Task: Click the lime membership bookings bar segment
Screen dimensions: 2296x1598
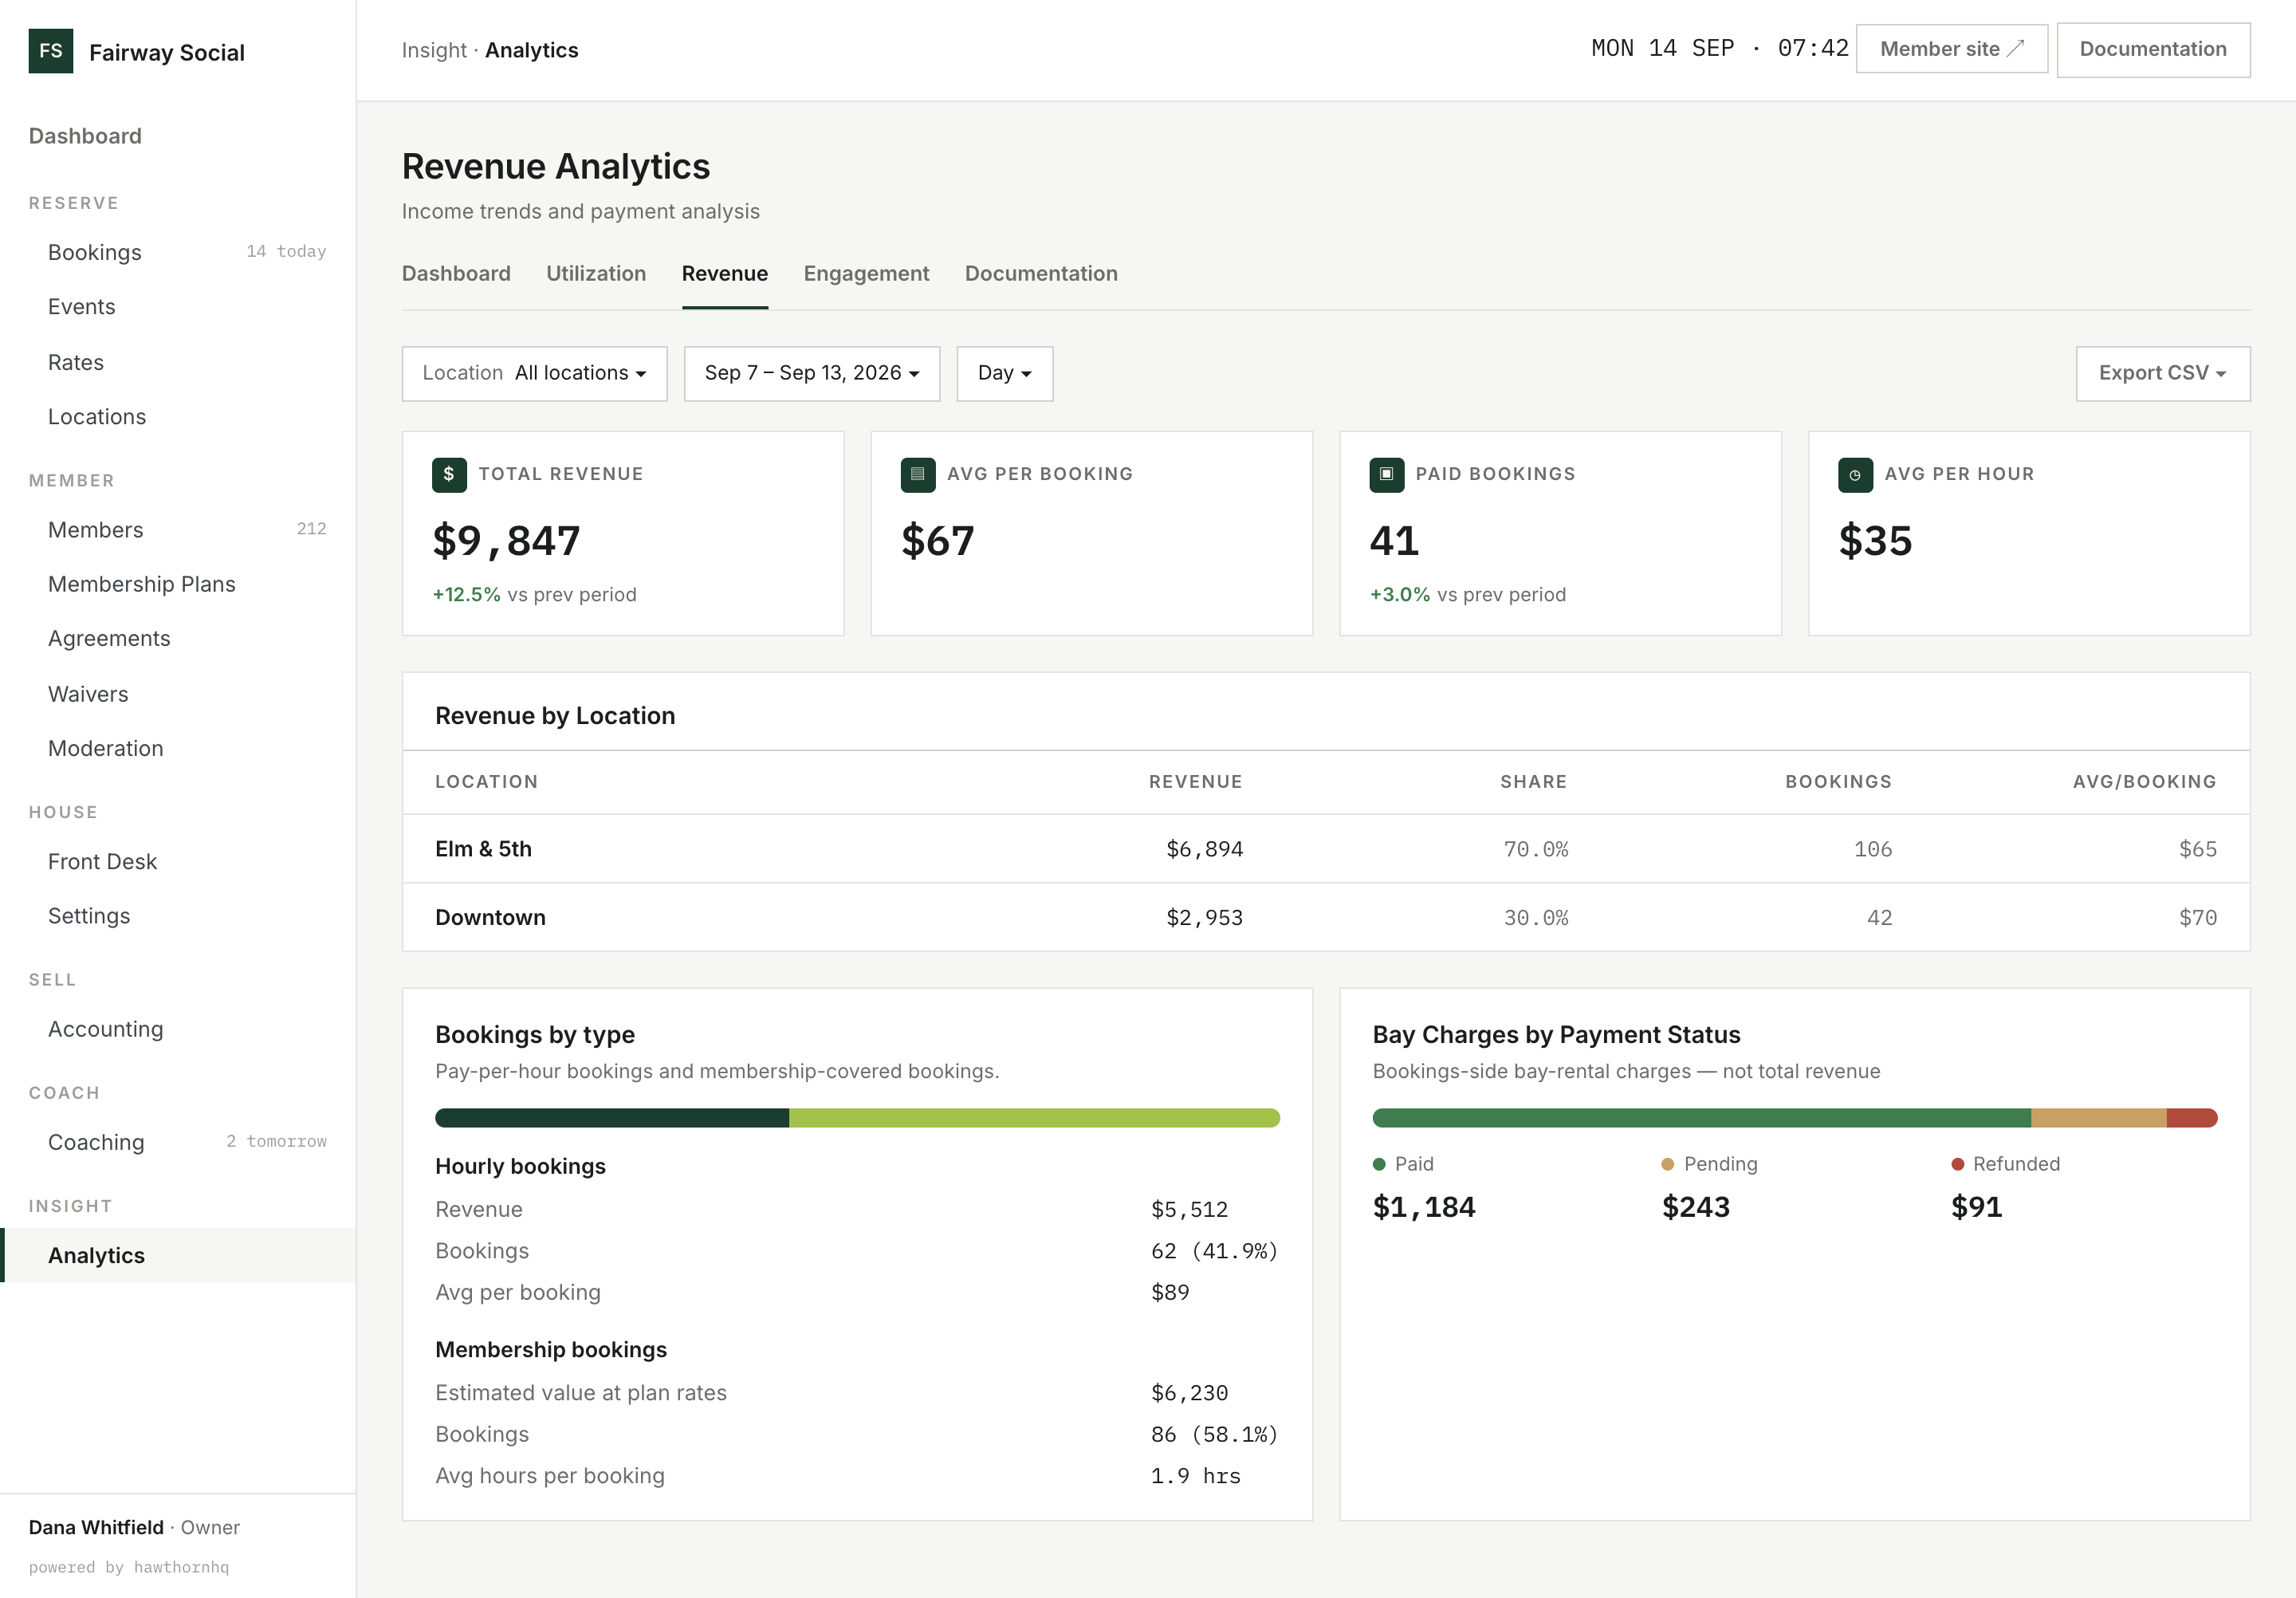Action: [x=1034, y=1118]
